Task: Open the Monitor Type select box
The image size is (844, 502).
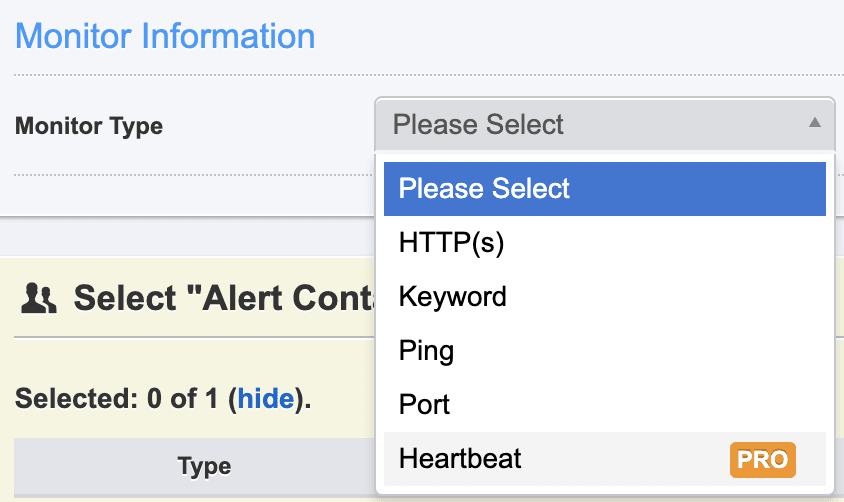Action: pyautogui.click(x=603, y=124)
